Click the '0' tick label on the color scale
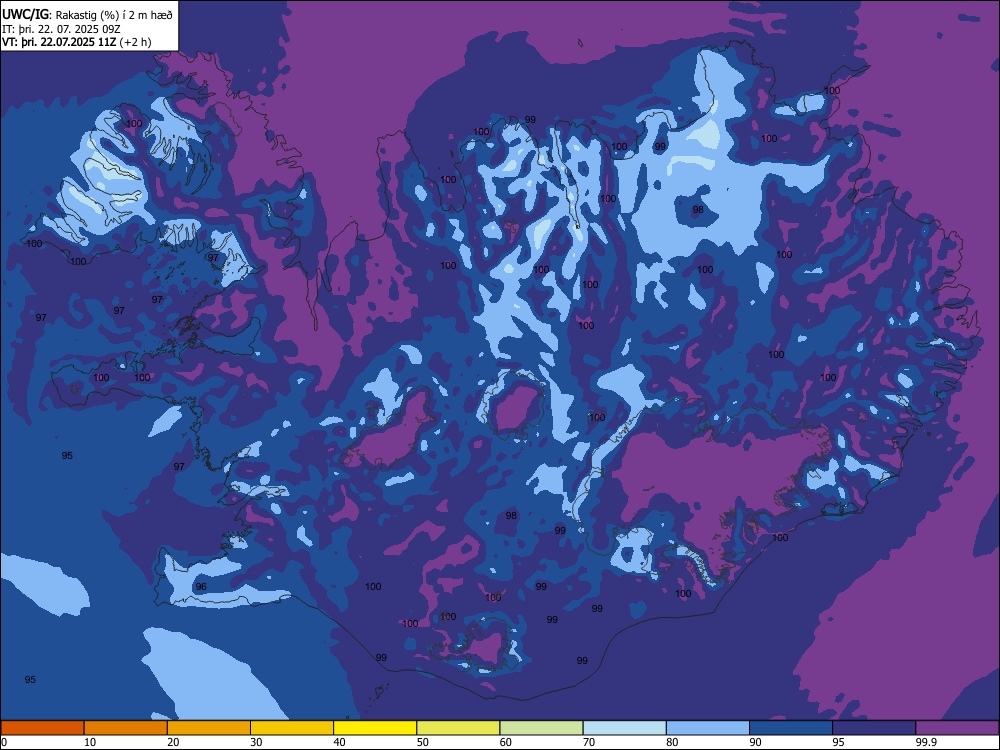Screen dimensions: 1000x750 coord(4,742)
